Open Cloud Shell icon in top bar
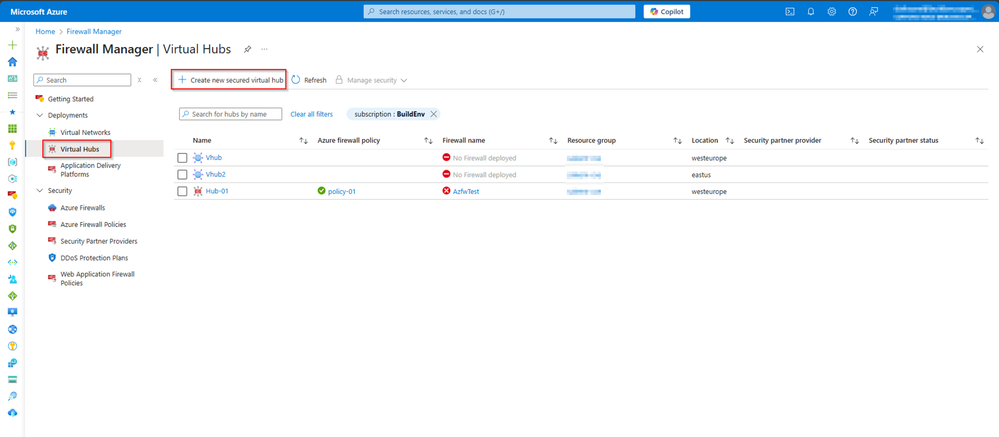Screen dimensions: 999x437 click(x=790, y=11)
